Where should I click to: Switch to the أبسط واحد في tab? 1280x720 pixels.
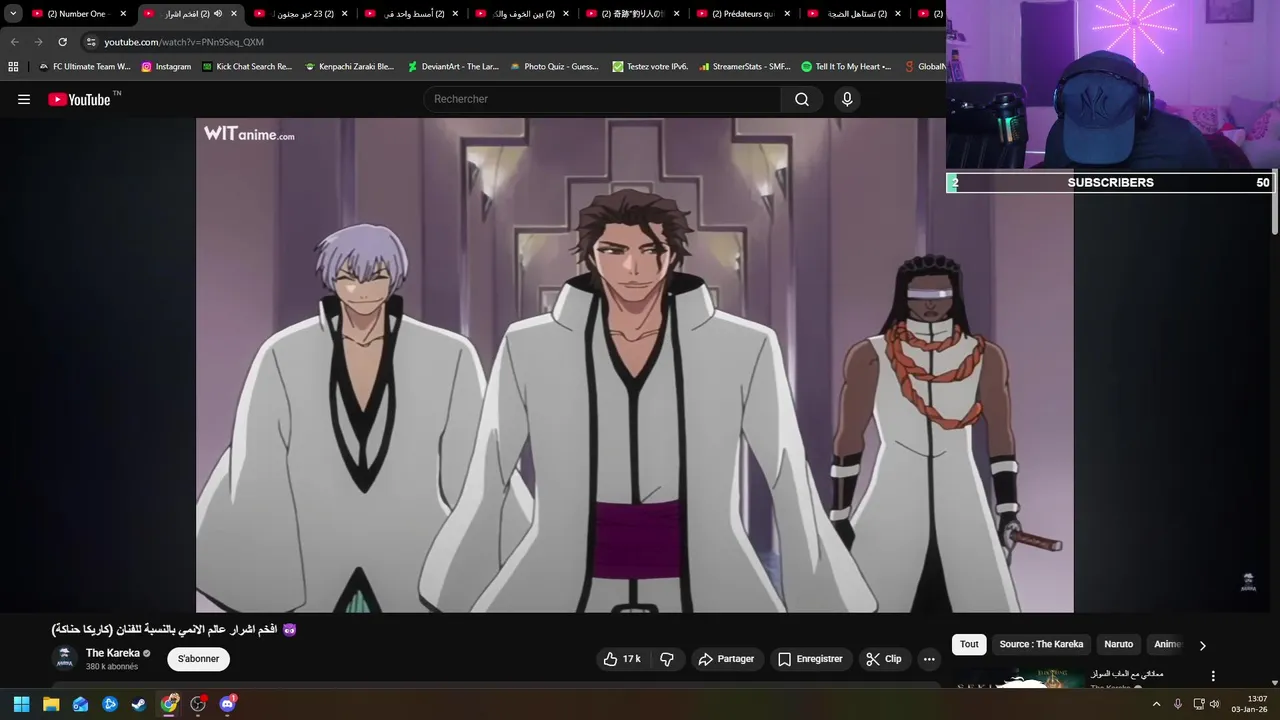(412, 14)
